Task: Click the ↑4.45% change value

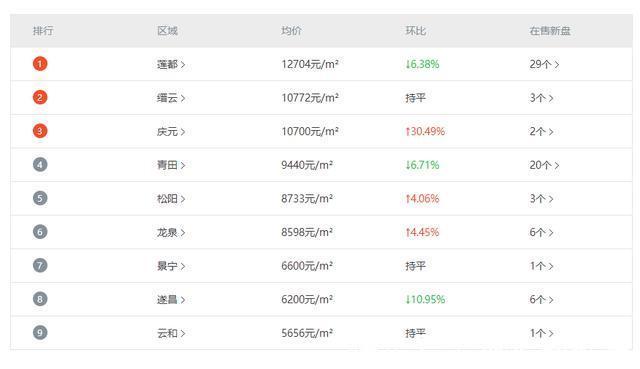Action: point(422,232)
